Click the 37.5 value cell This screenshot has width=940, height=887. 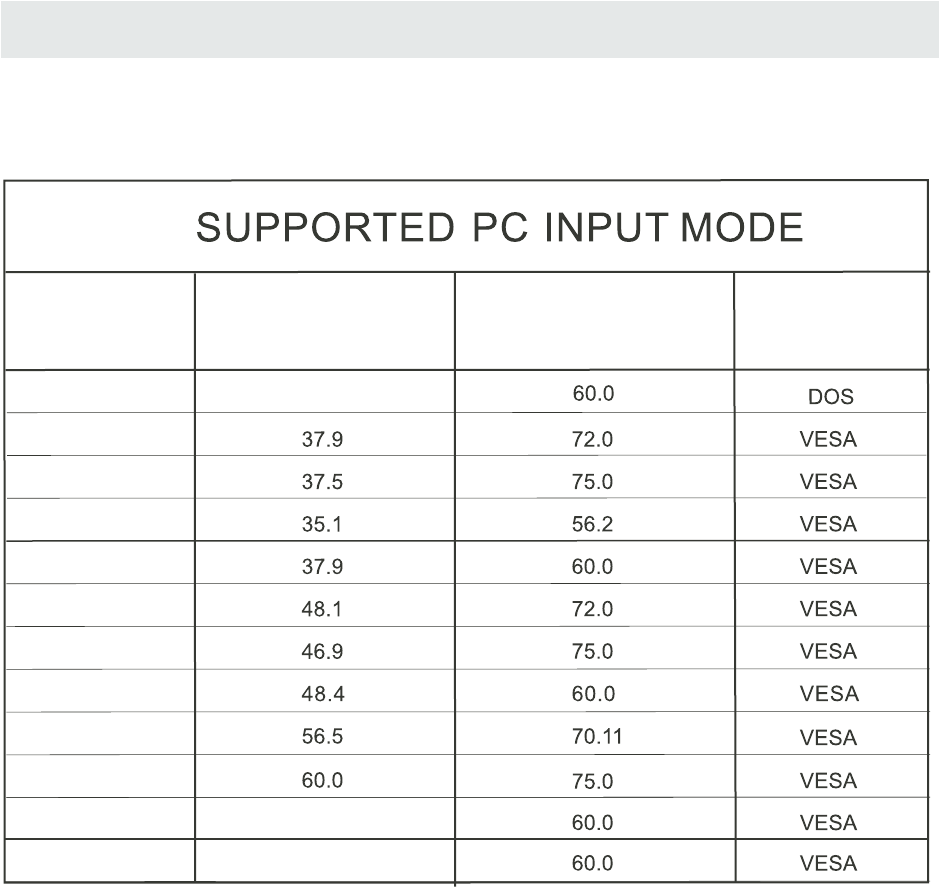point(322,481)
